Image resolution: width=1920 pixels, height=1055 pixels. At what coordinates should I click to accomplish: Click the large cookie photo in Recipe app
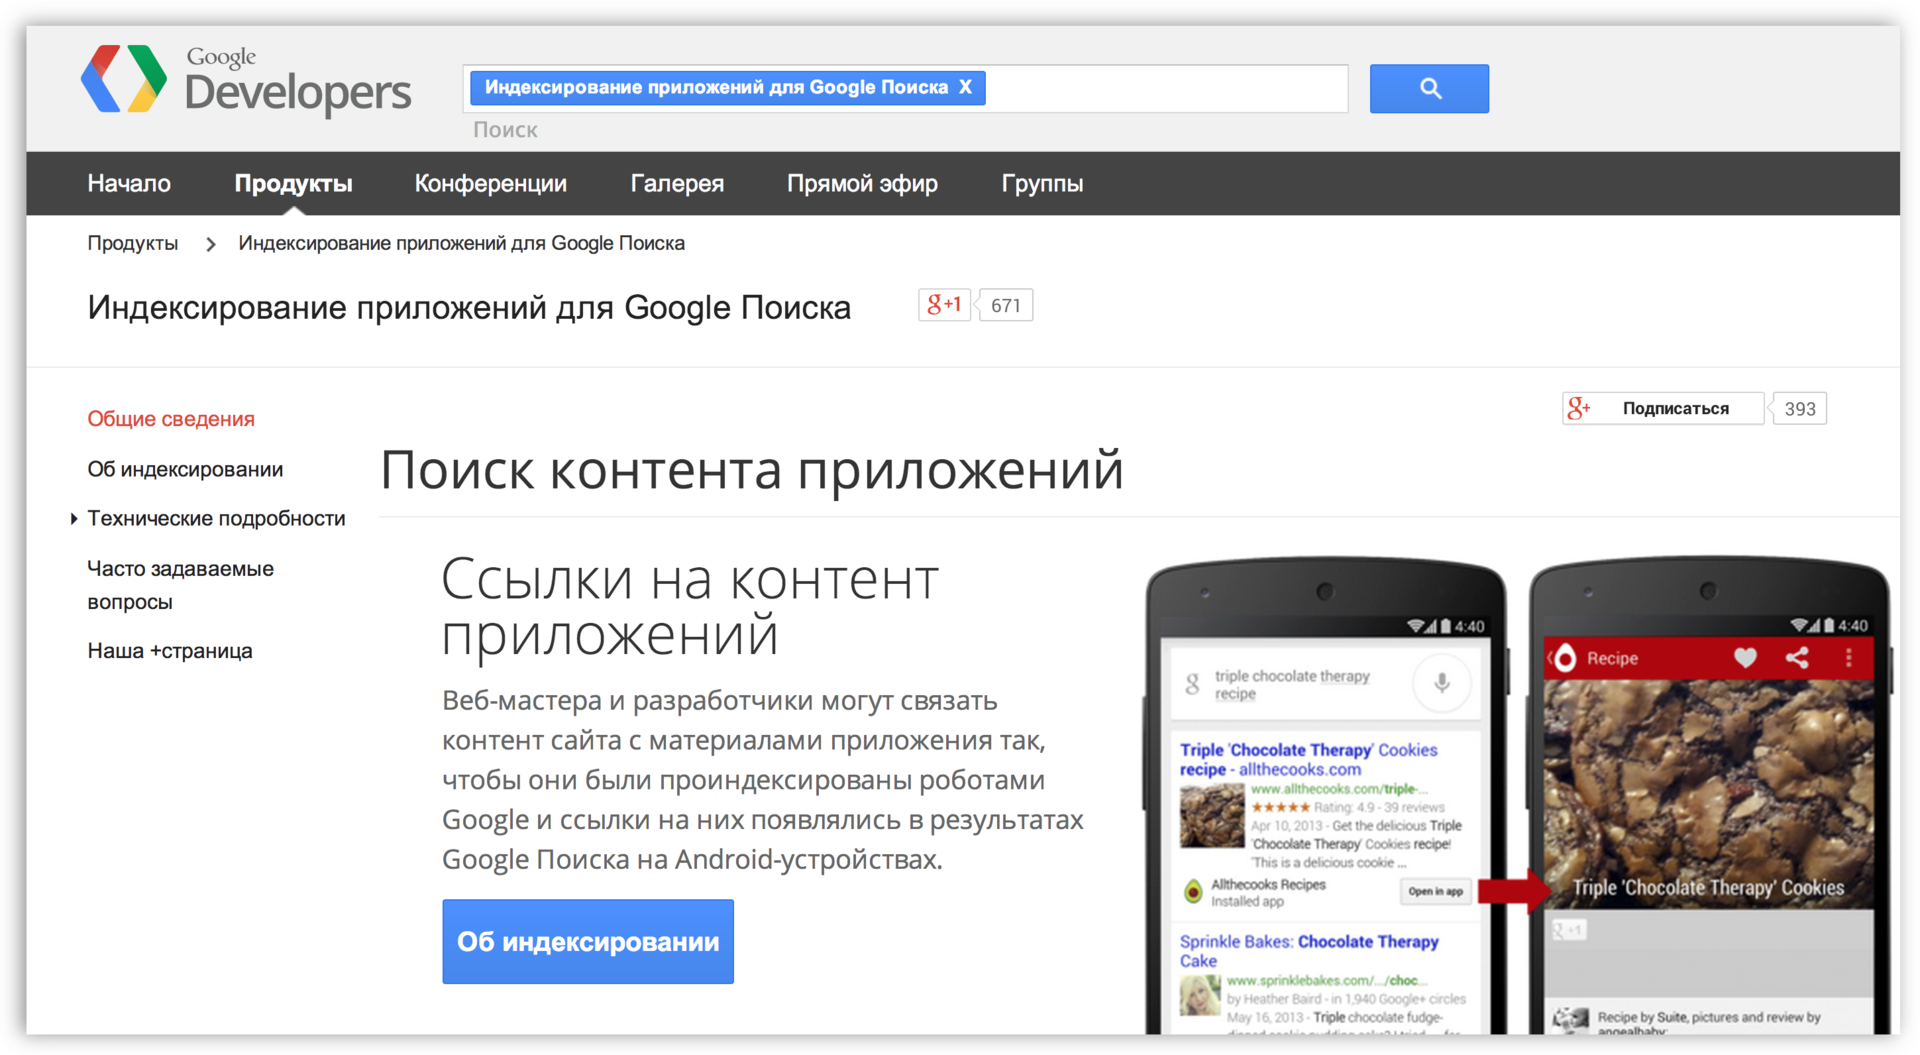(1708, 794)
